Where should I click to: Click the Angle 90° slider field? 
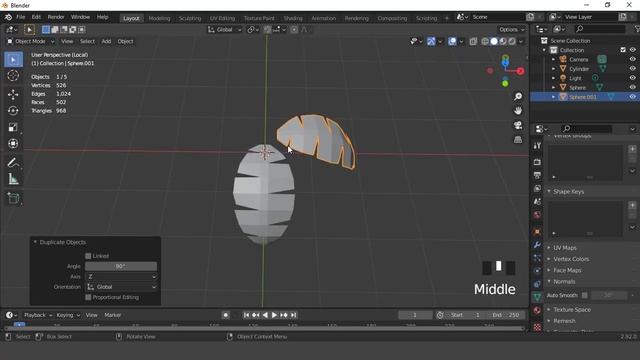tap(121, 266)
